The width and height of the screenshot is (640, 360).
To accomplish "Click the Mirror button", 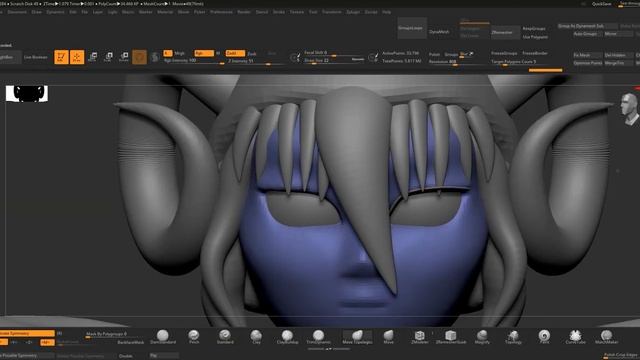I will (618, 33).
